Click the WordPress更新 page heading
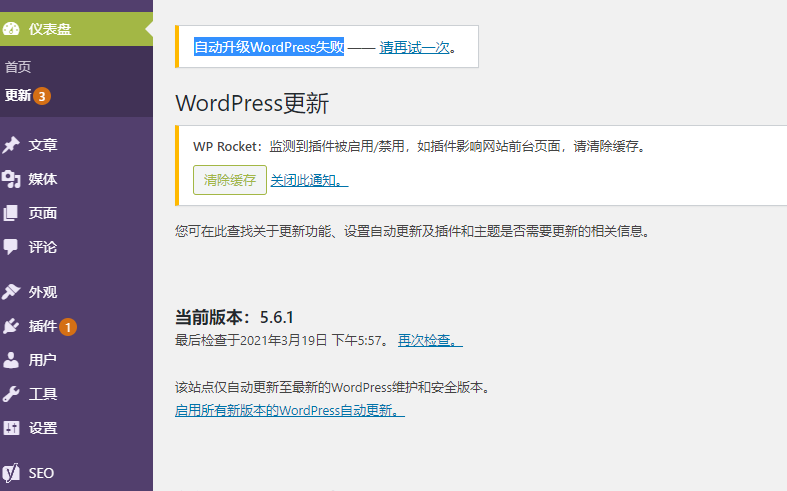The height and width of the screenshot is (491, 787). point(252,103)
